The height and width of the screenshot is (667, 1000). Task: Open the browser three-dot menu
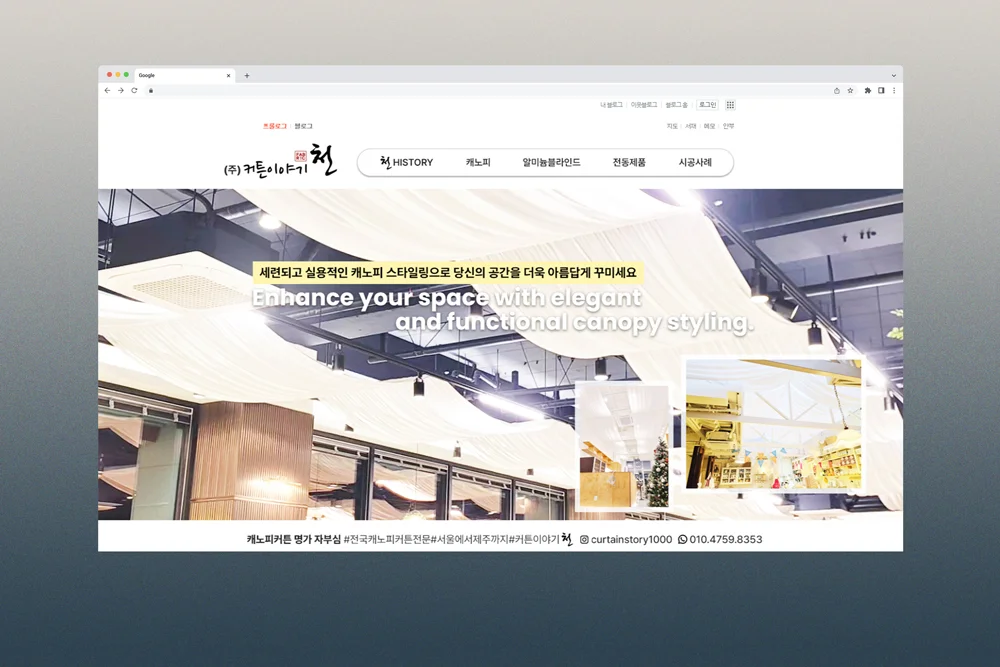tap(894, 91)
